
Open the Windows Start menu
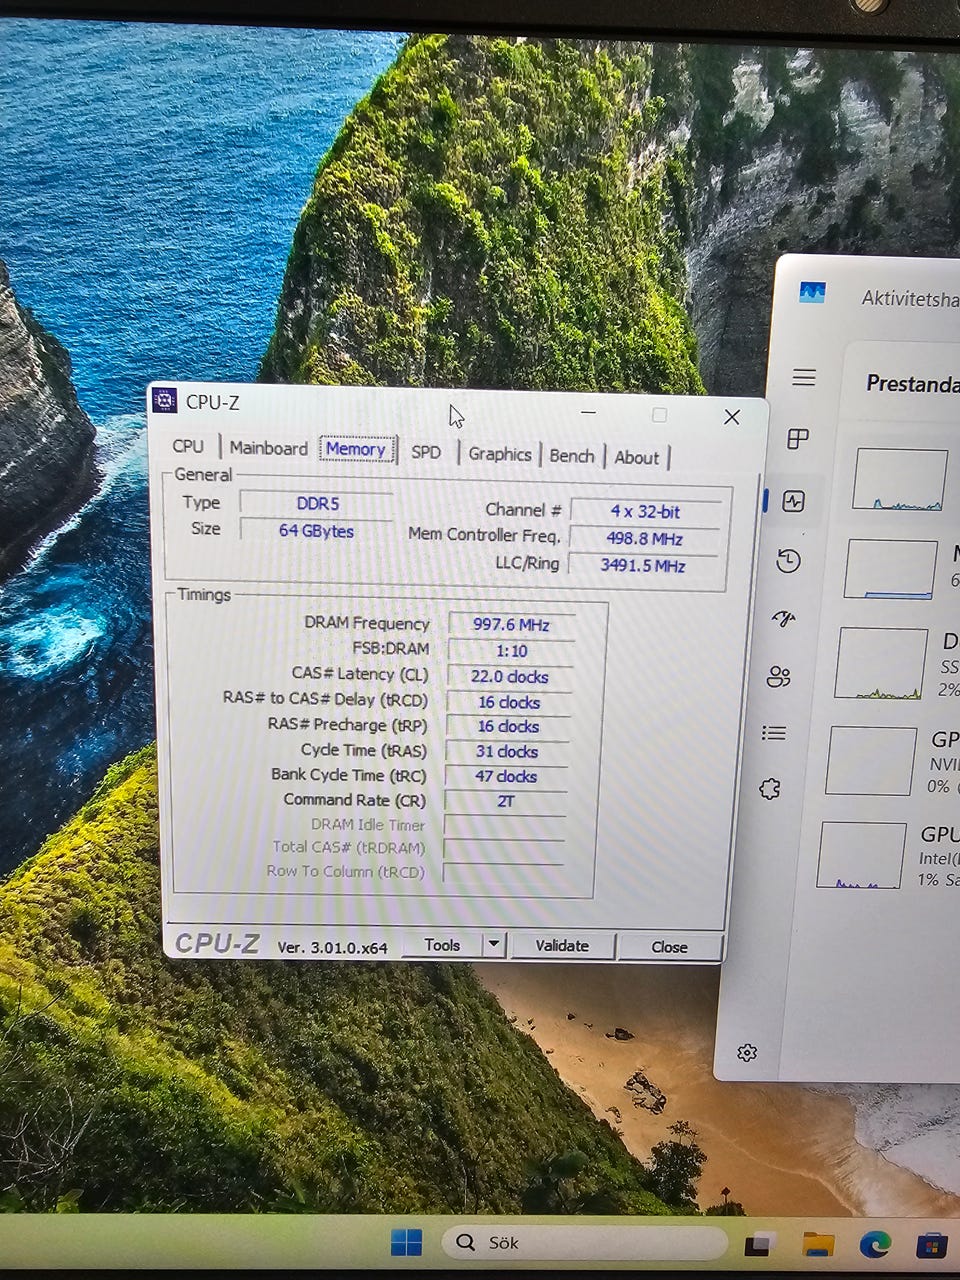[x=406, y=1243]
